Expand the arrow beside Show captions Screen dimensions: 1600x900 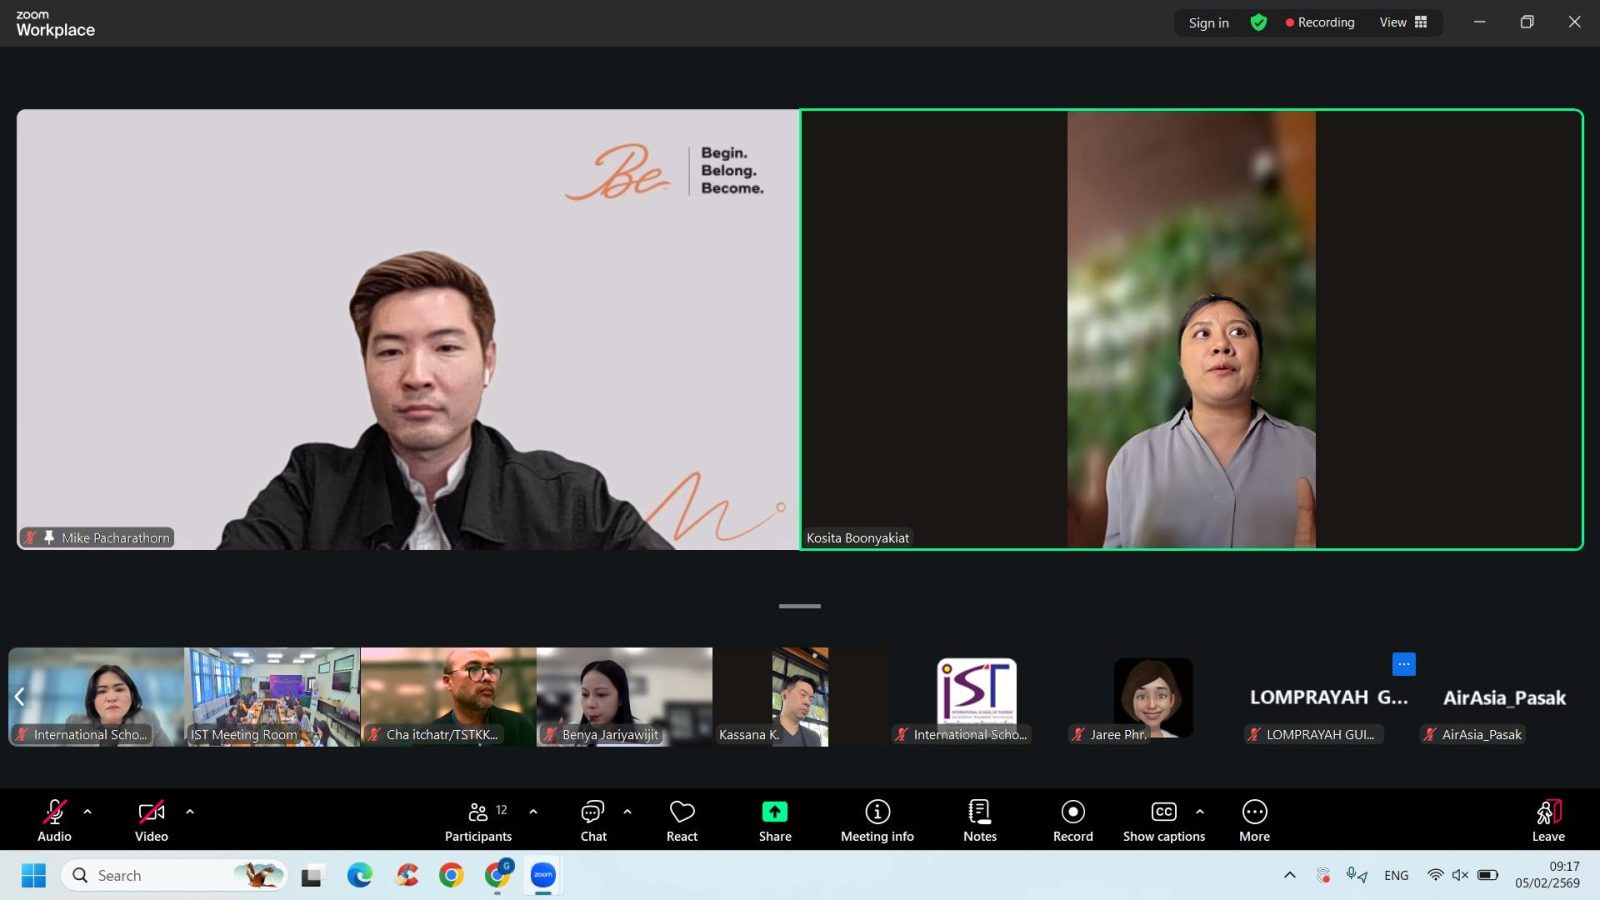[1200, 812]
